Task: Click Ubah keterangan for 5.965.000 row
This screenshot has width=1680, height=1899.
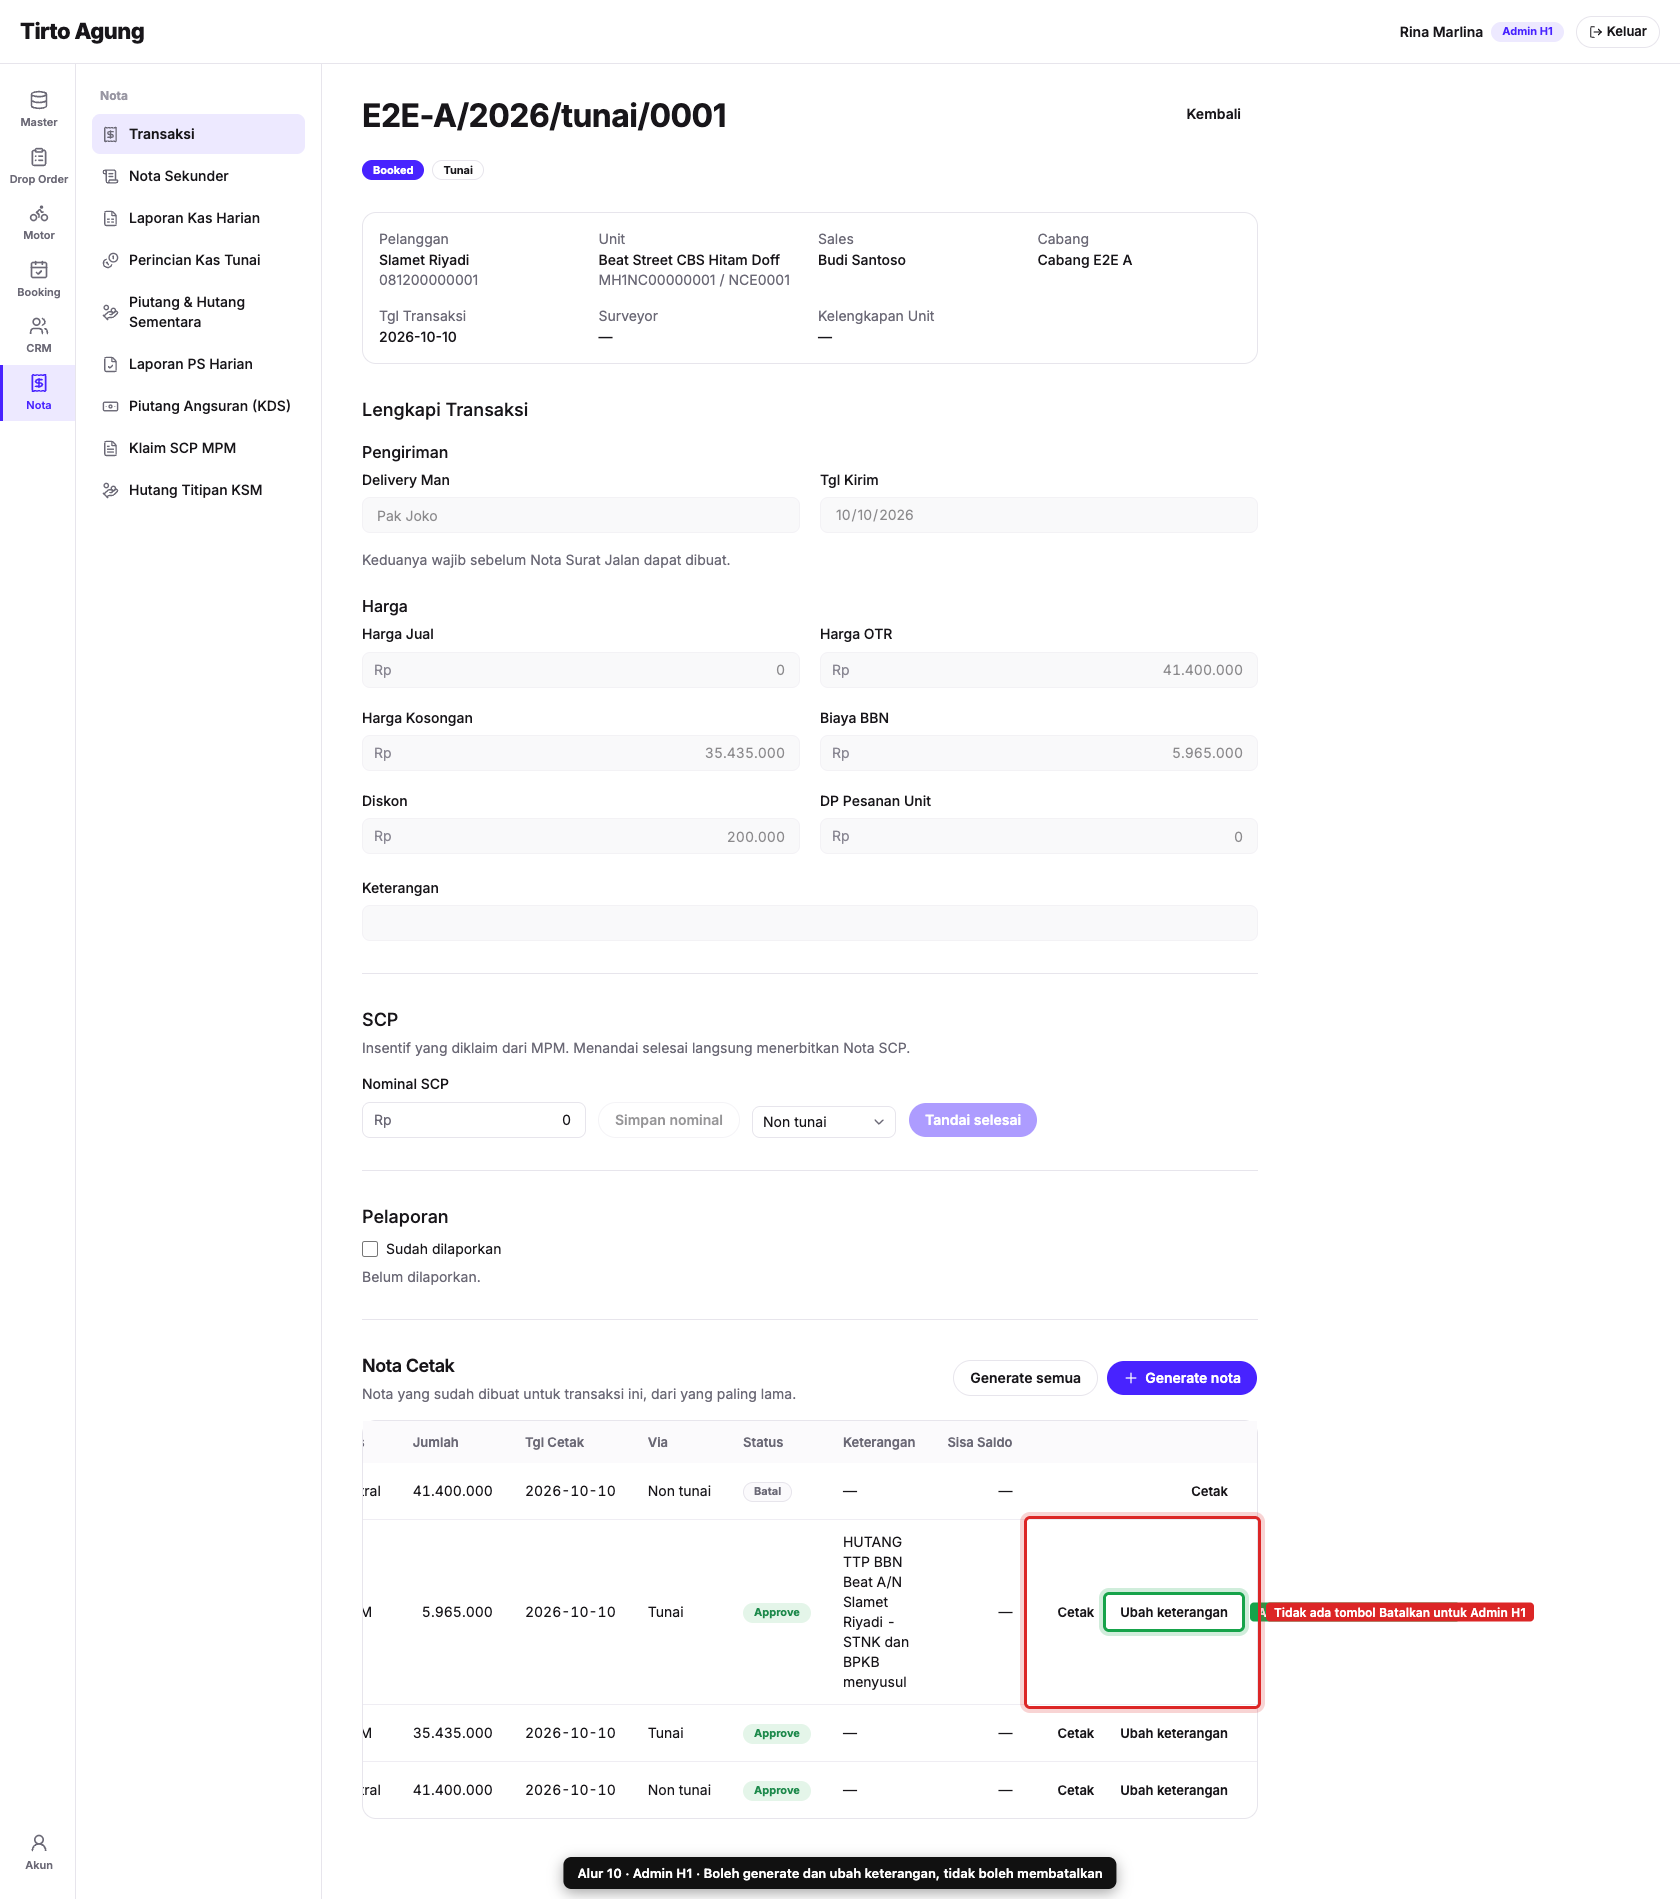Action: pos(1173,1612)
